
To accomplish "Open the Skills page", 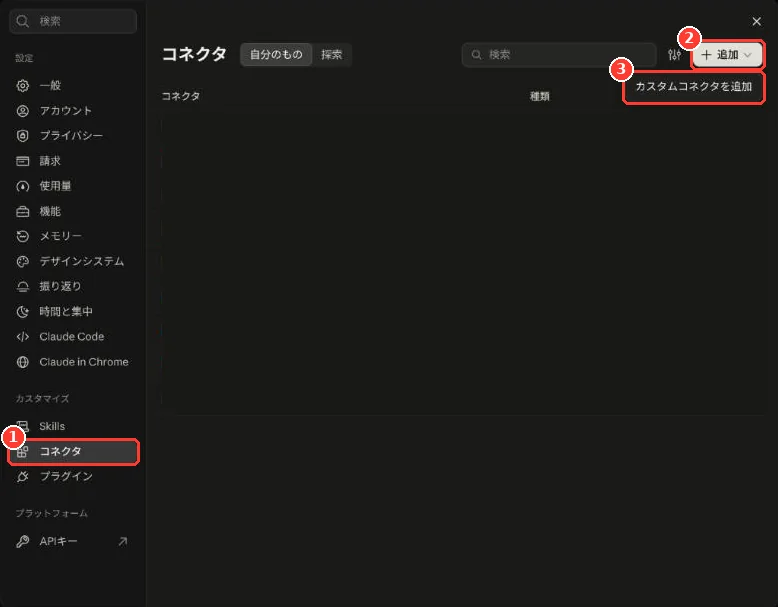I will pyautogui.click(x=73, y=426).
